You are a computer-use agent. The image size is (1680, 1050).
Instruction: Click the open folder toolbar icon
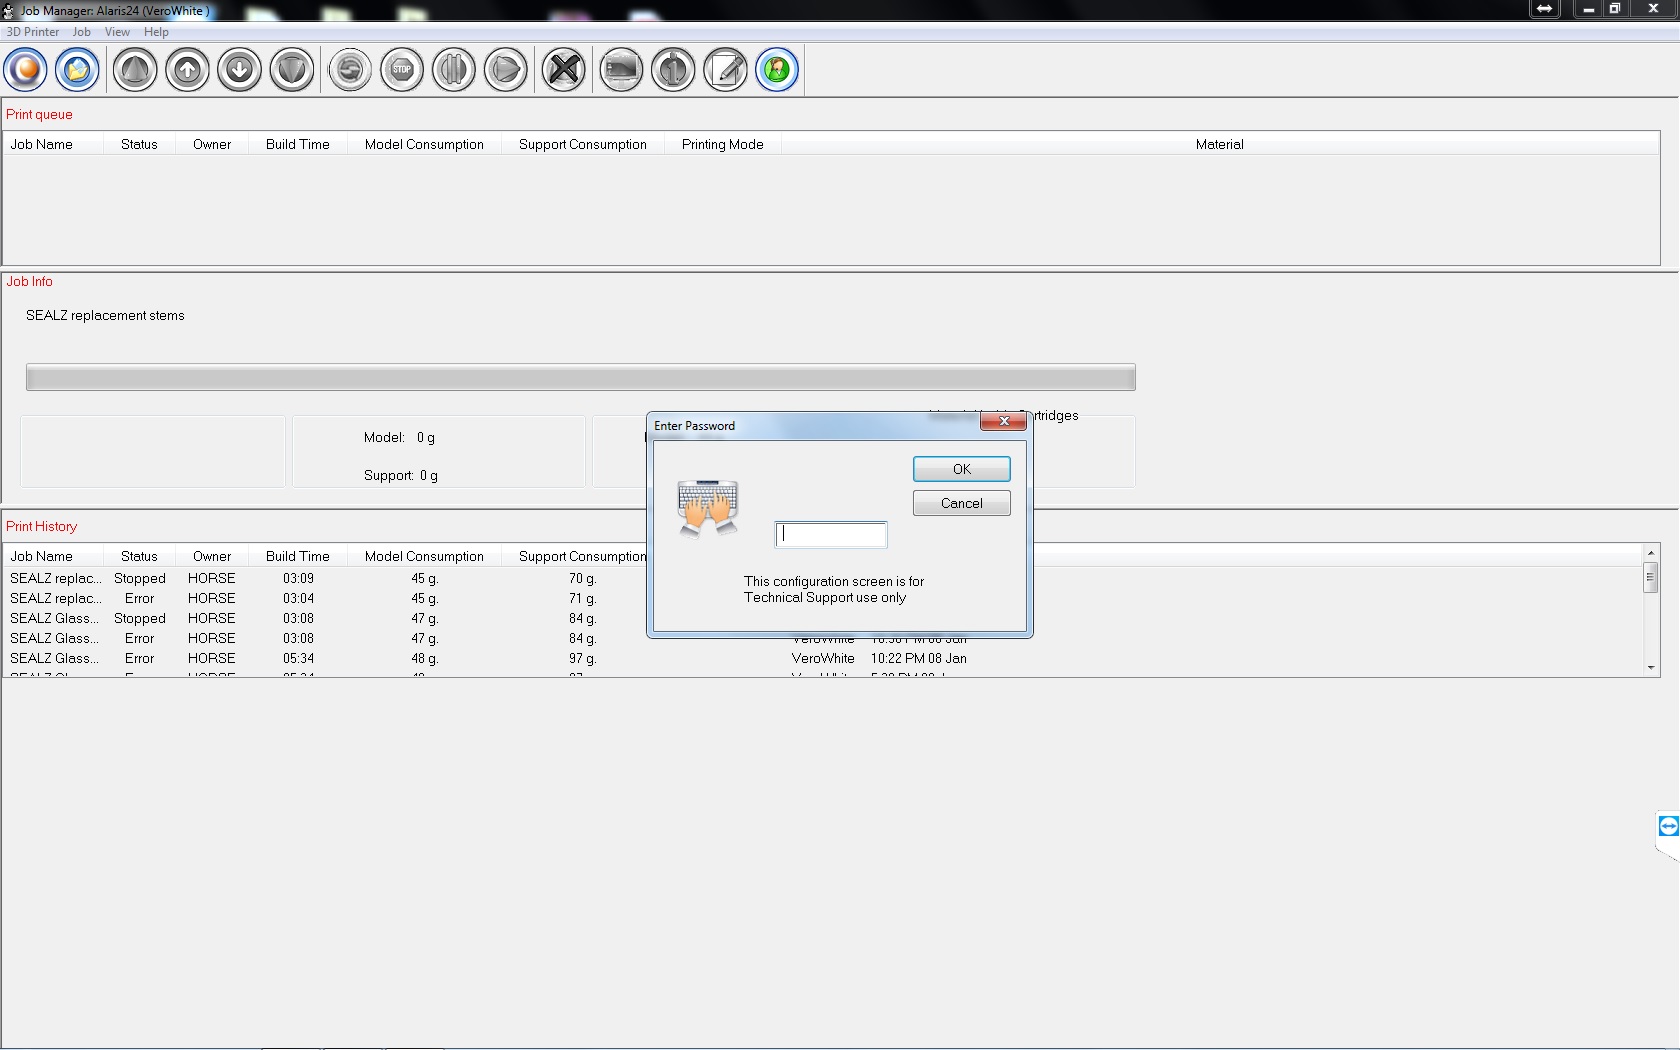(x=77, y=70)
